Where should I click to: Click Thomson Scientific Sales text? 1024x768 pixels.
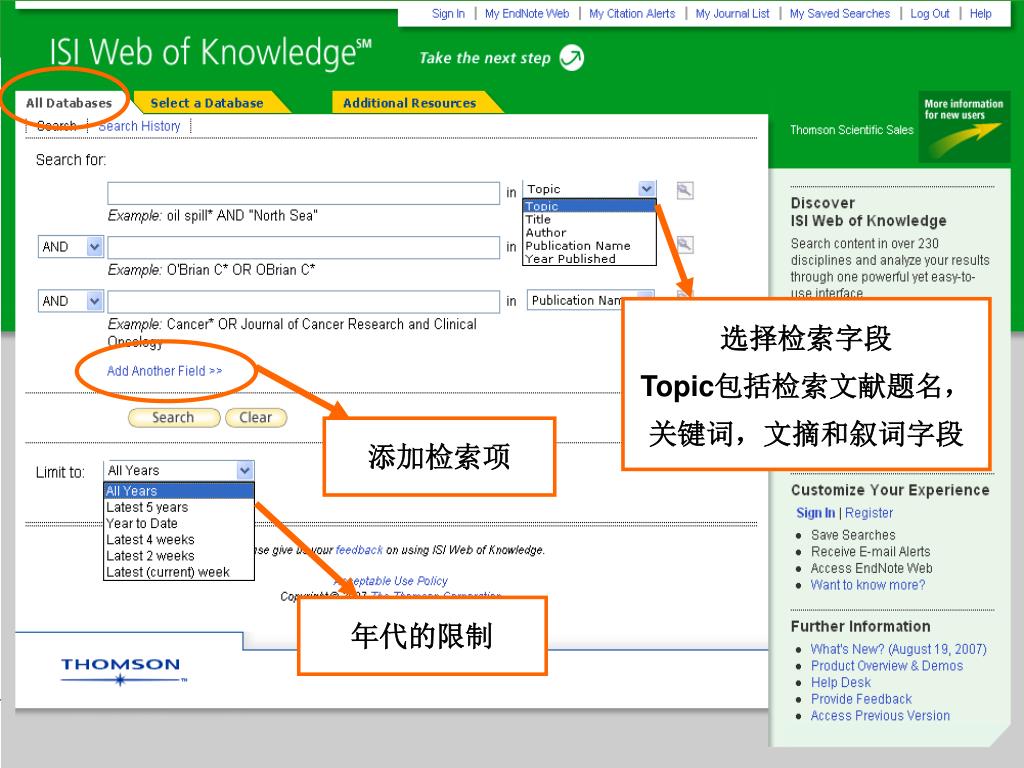852,129
